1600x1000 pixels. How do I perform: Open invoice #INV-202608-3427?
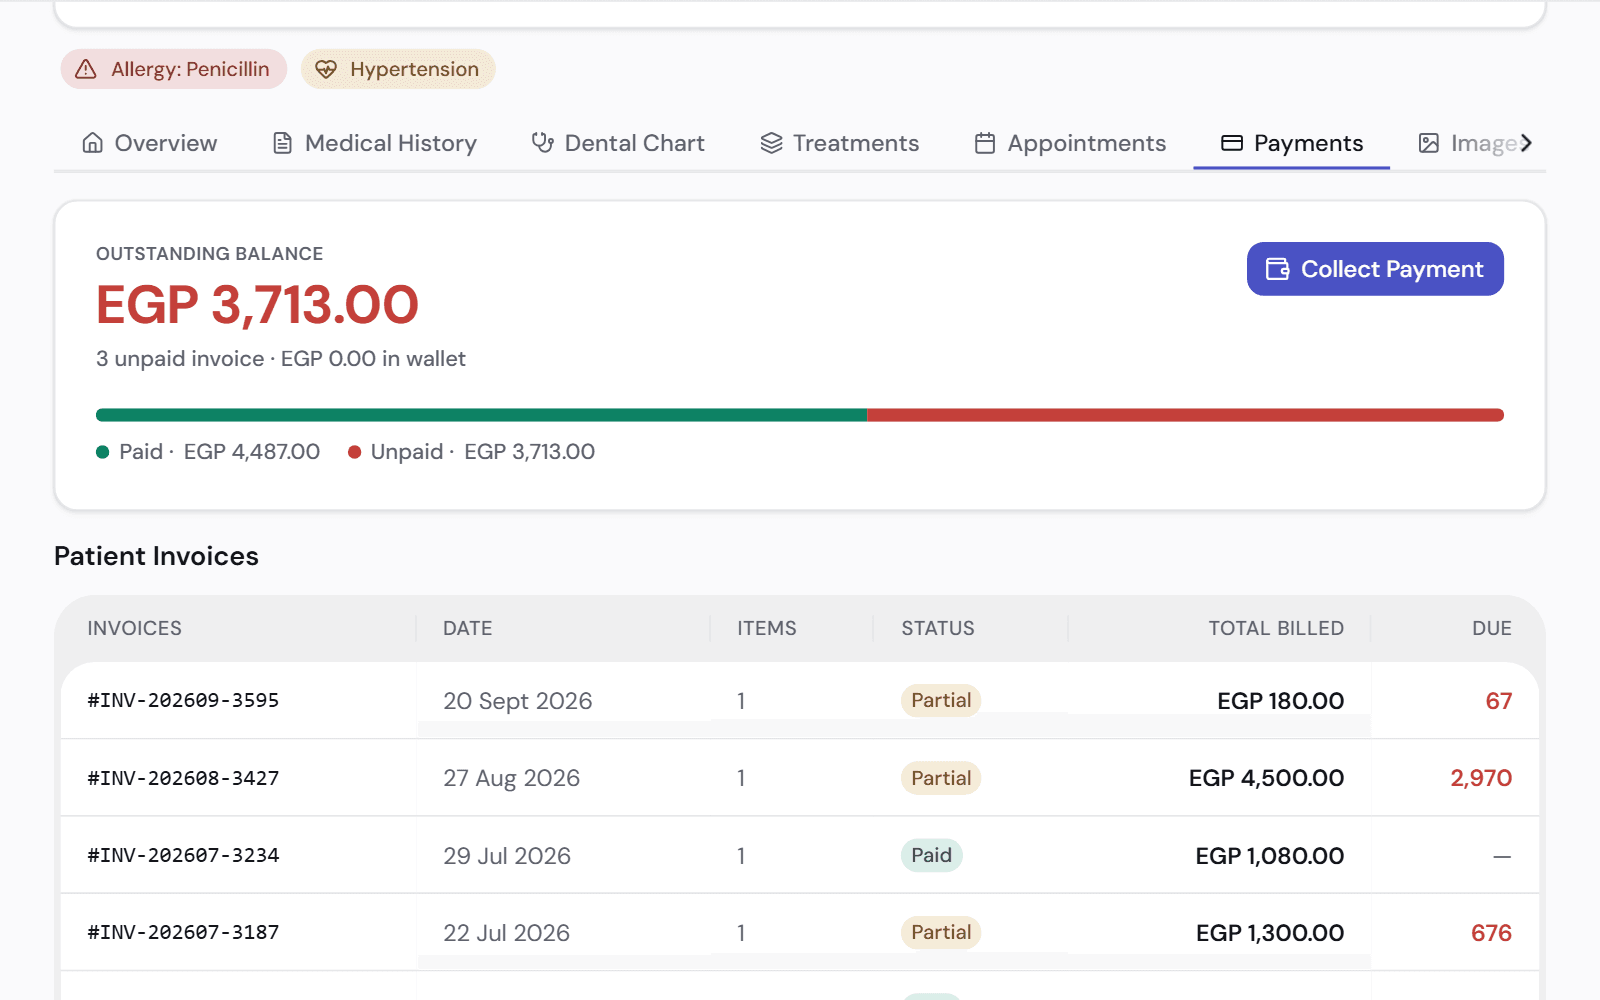183,778
